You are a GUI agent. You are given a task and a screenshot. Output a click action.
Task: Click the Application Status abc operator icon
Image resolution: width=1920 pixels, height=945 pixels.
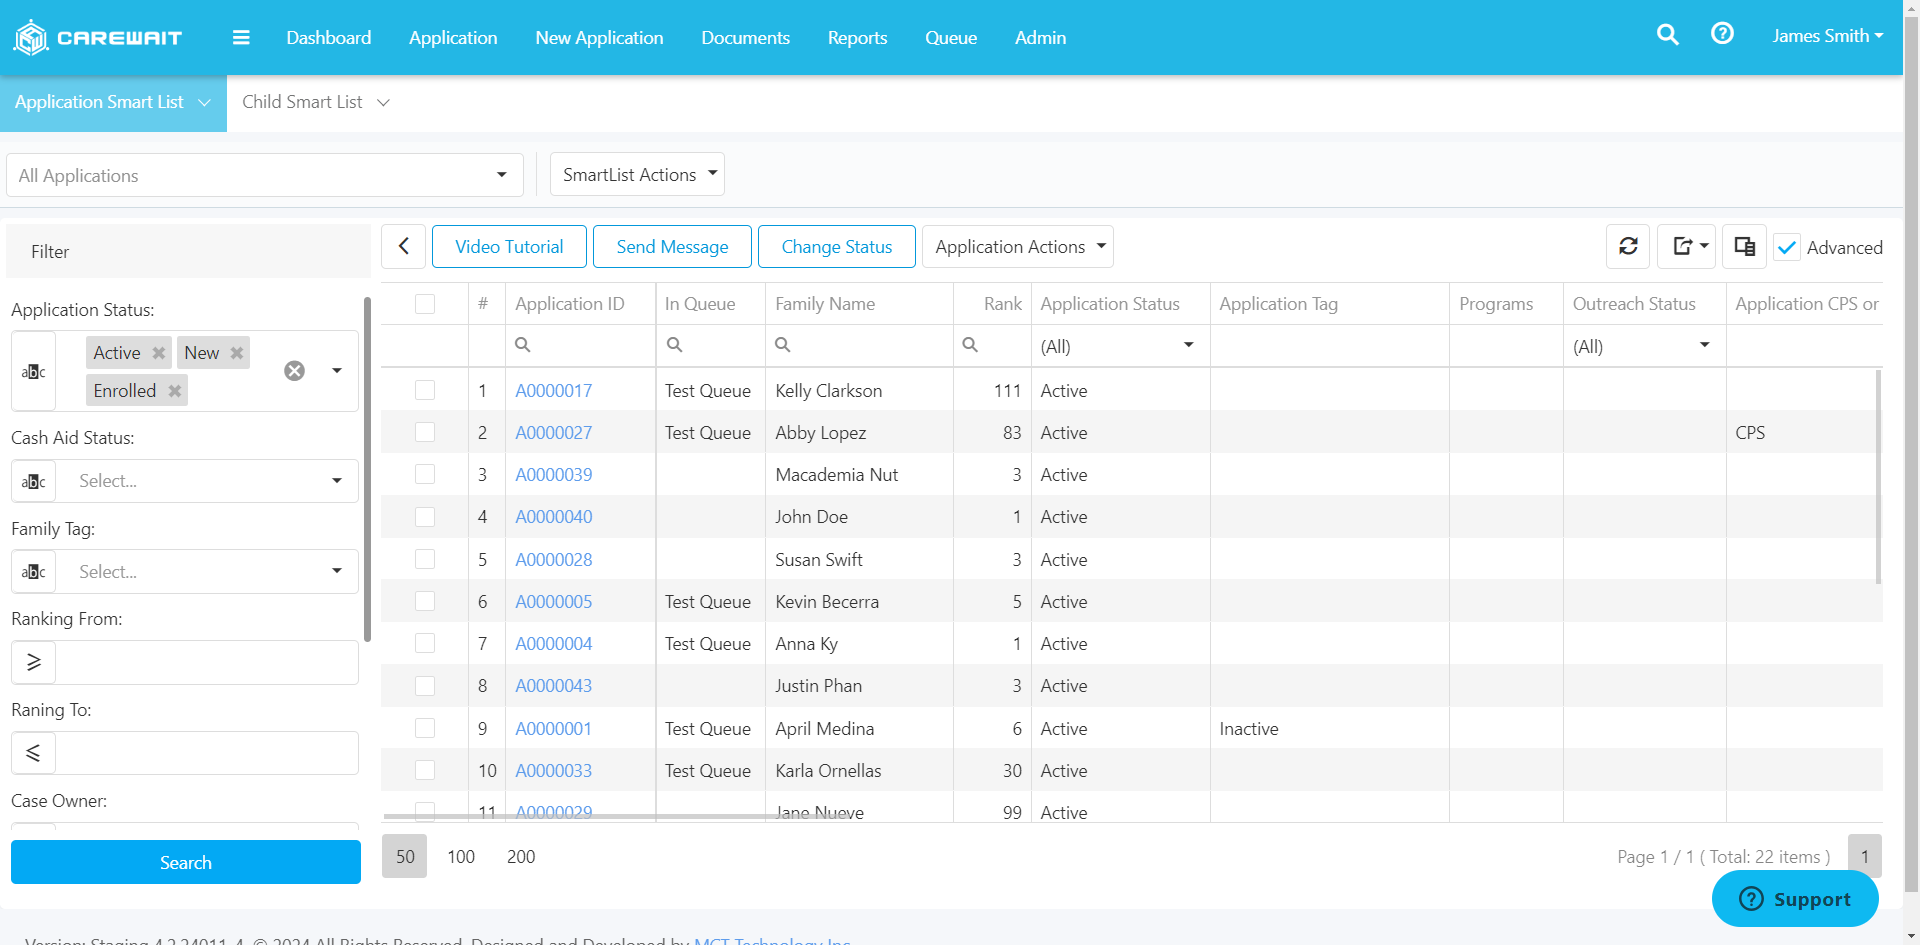click(34, 371)
